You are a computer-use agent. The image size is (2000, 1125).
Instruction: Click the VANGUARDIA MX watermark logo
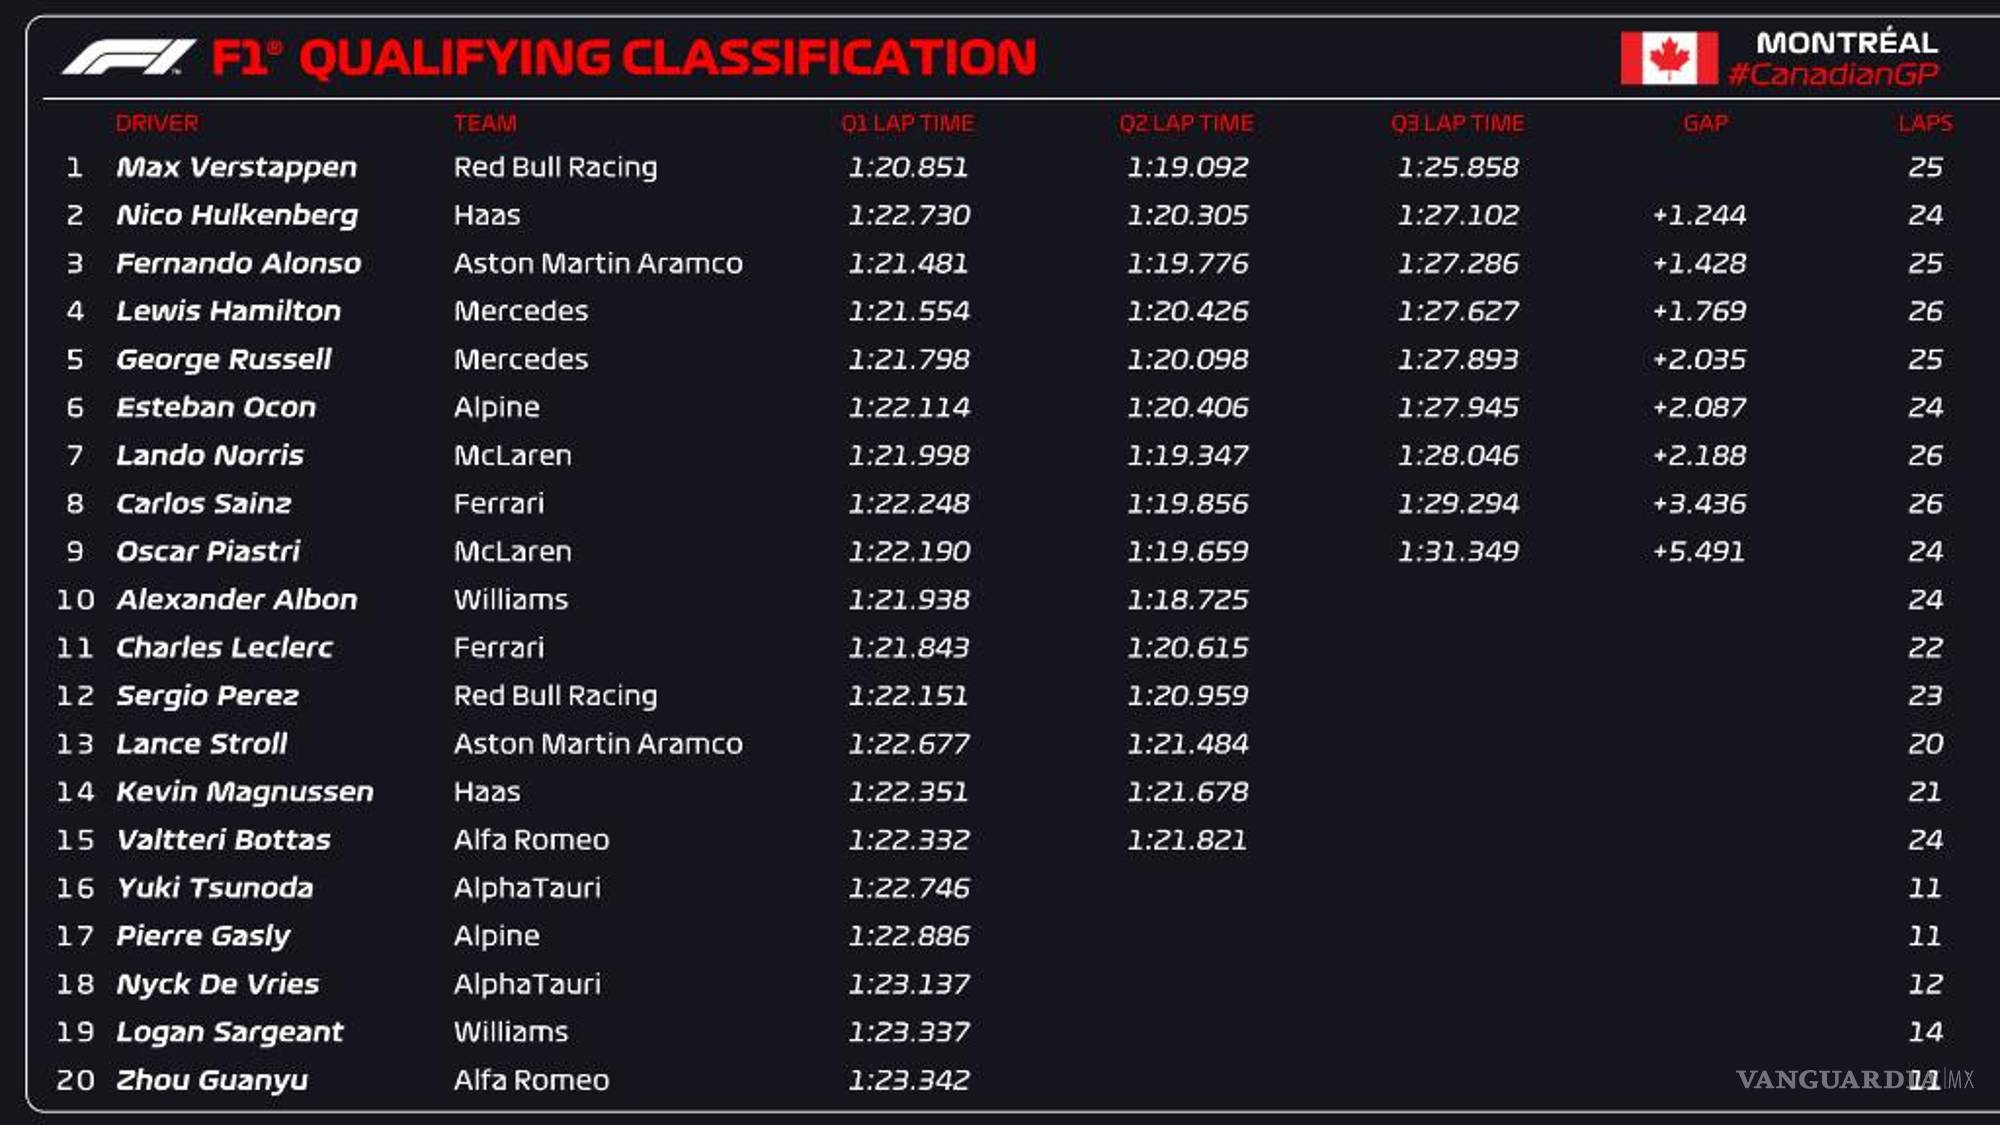tap(1854, 1080)
